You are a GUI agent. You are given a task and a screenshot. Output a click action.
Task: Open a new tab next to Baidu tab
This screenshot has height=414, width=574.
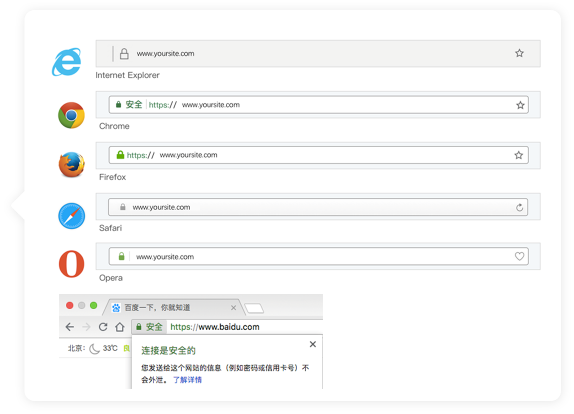click(254, 308)
